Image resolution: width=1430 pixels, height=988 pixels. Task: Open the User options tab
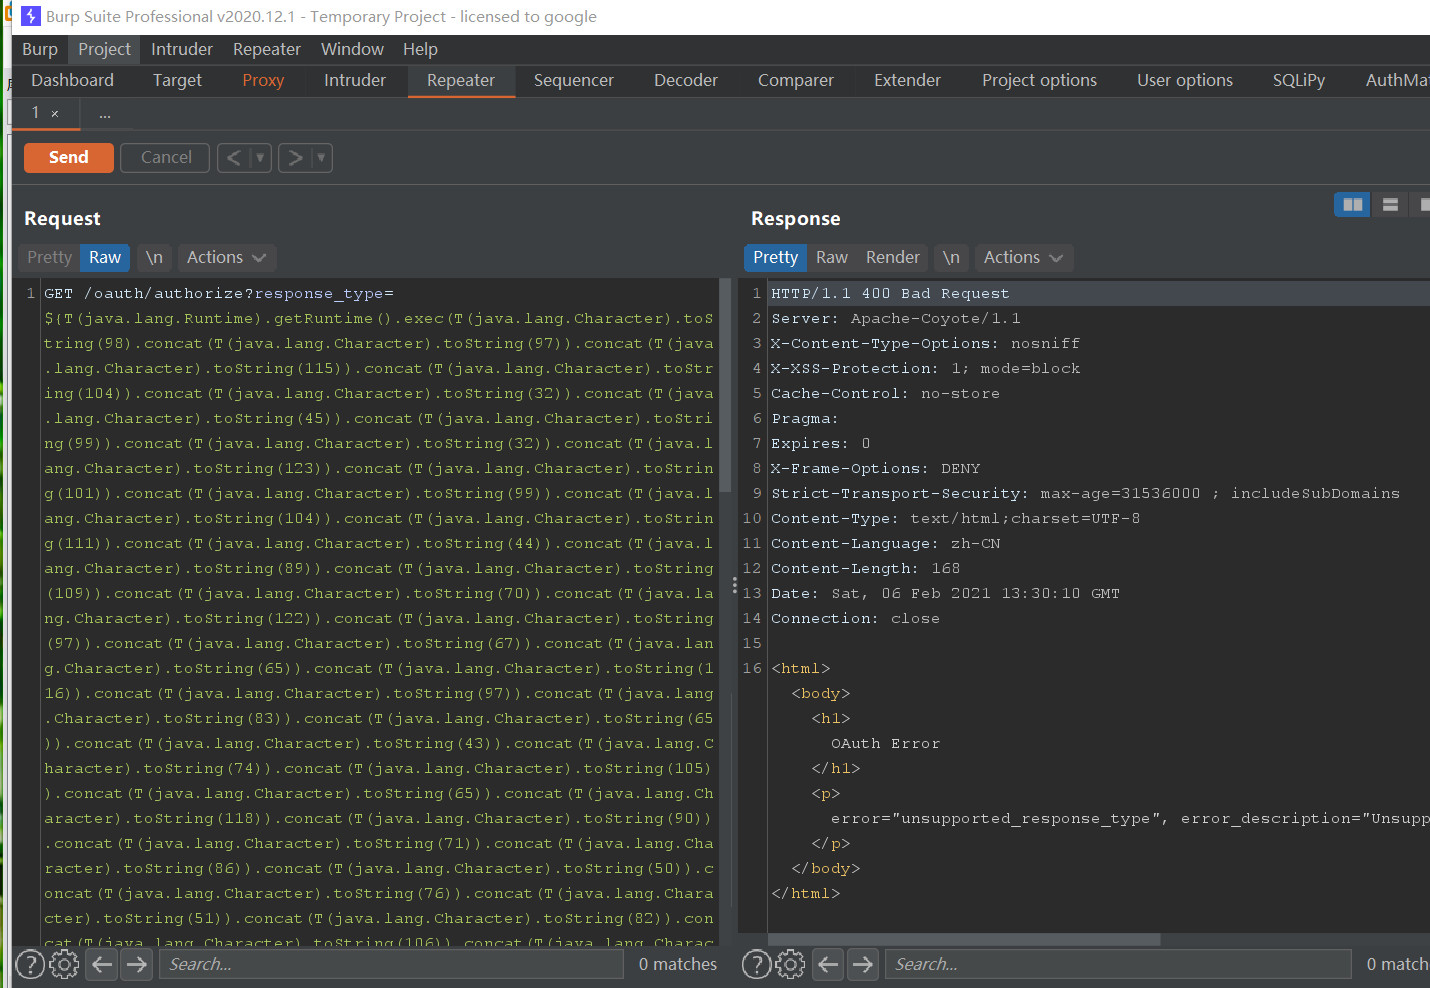click(x=1185, y=80)
